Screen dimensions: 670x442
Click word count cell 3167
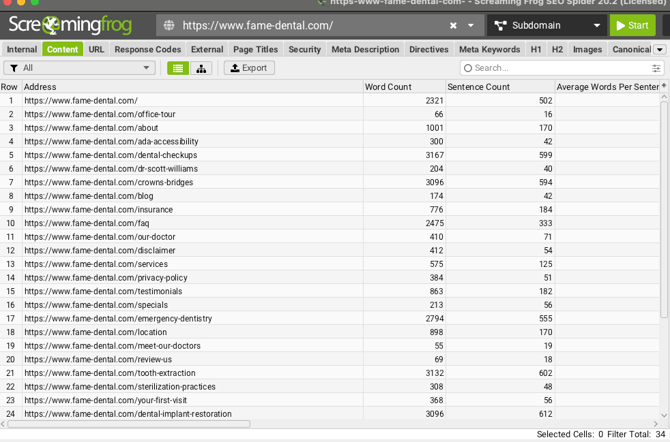404,155
